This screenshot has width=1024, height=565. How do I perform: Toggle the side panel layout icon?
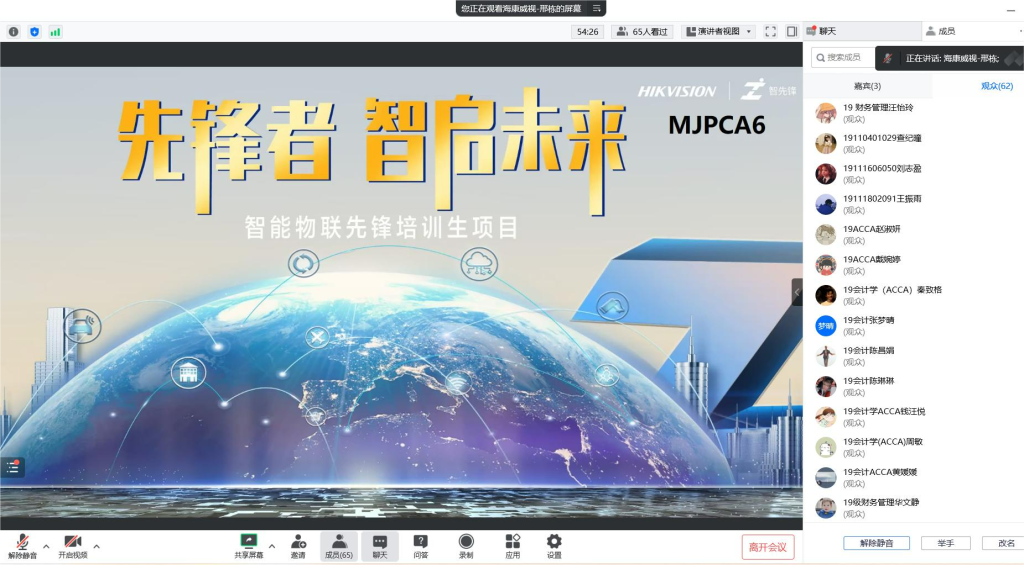click(791, 32)
